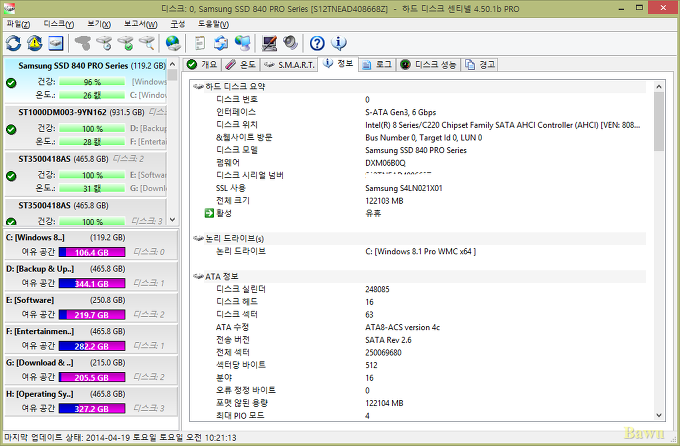Click the disk list scroll-up arrow

point(173,64)
